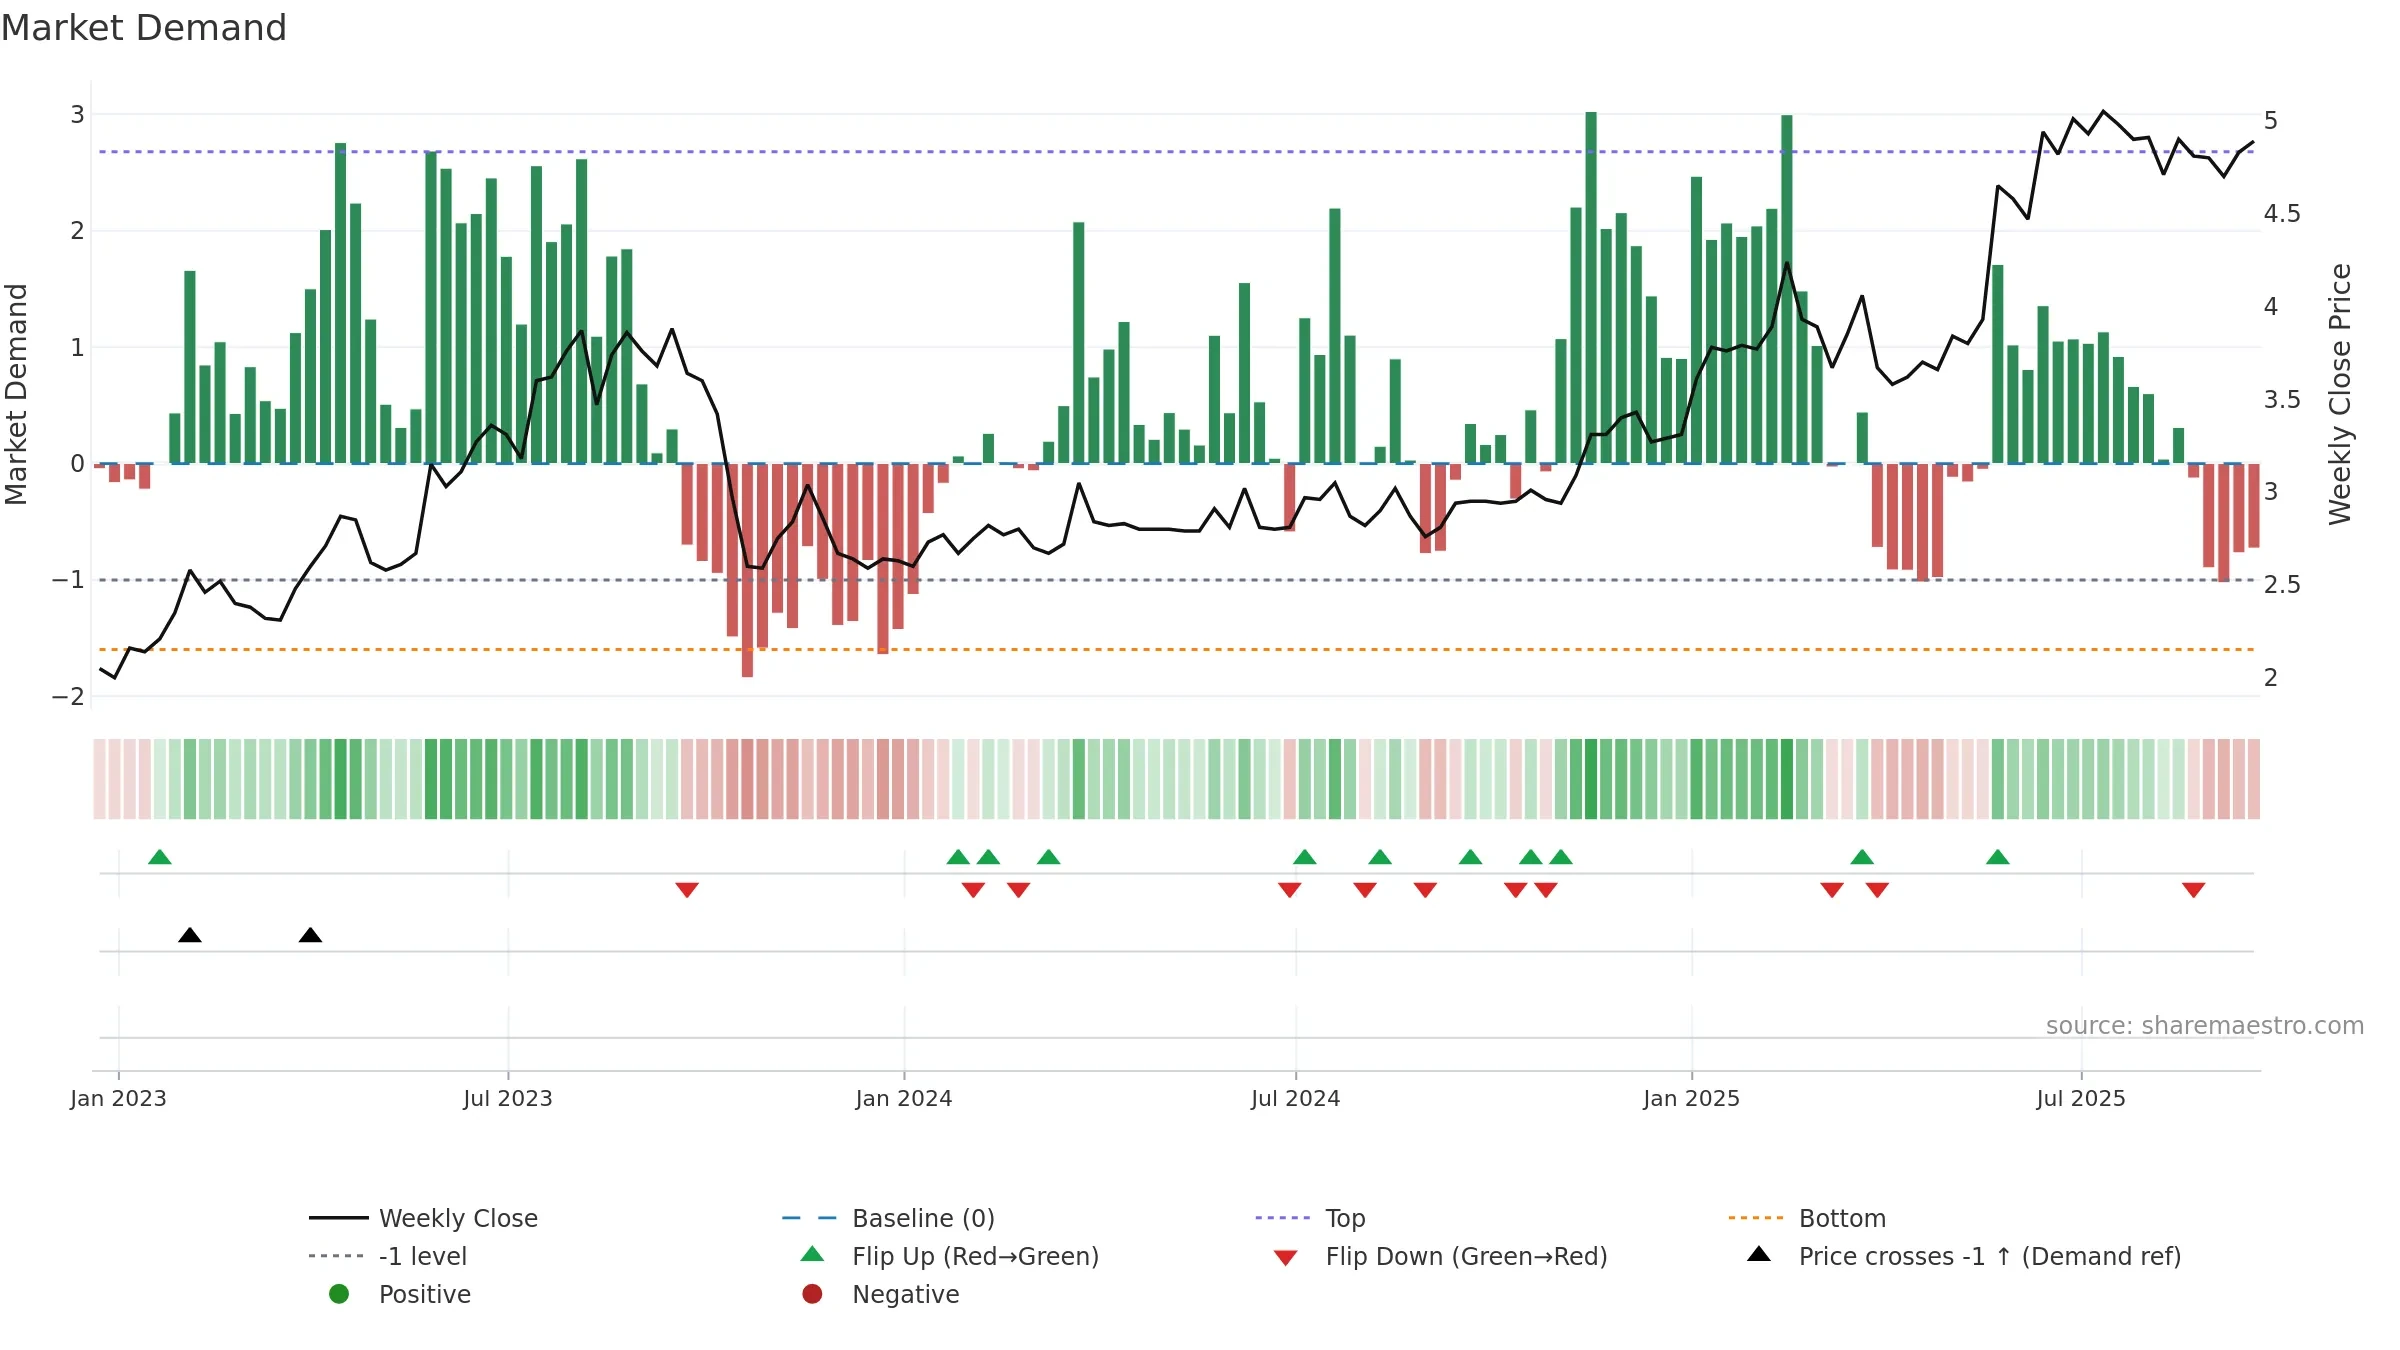Click the Jul 2024 x-axis label

[x=1296, y=1098]
